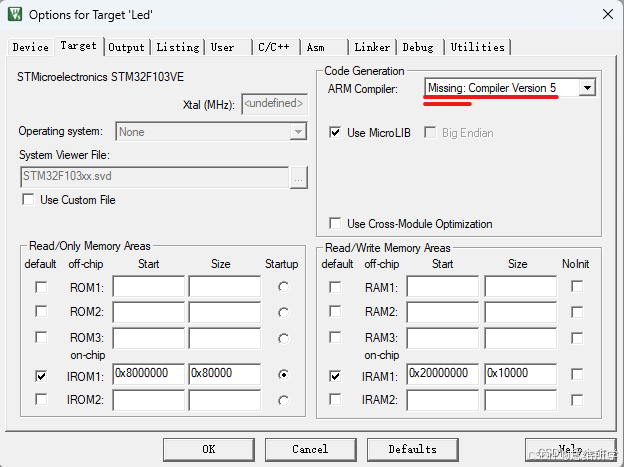Switch to the Device tab

tap(31, 47)
